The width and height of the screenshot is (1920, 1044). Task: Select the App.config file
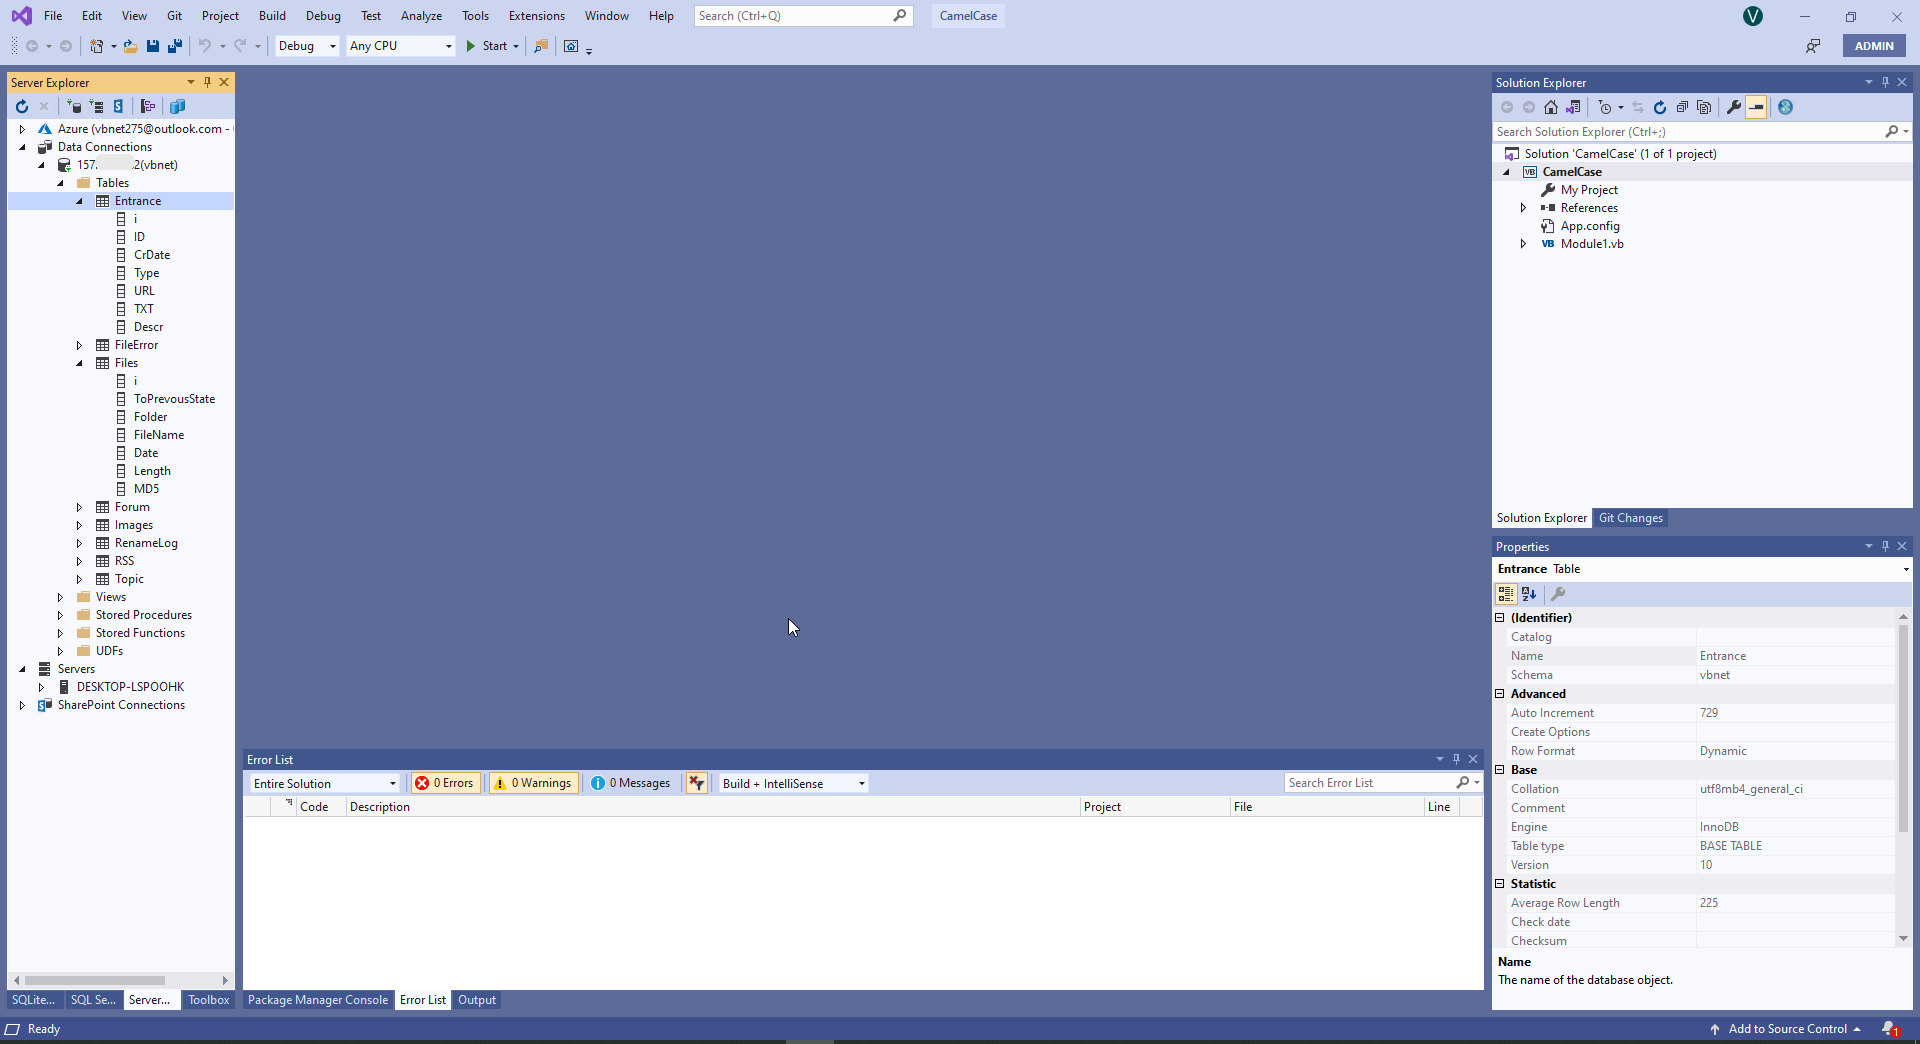(x=1589, y=226)
